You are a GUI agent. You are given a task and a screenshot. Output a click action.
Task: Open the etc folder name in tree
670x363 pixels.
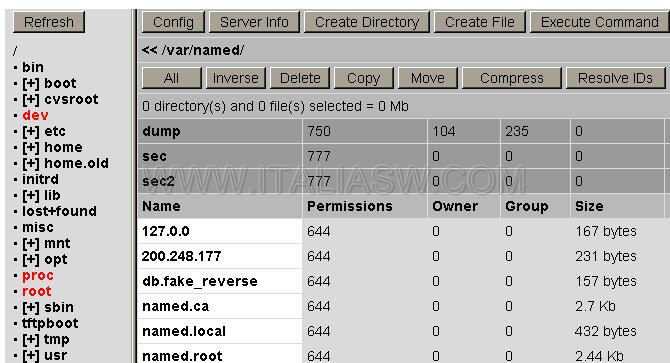click(55, 132)
